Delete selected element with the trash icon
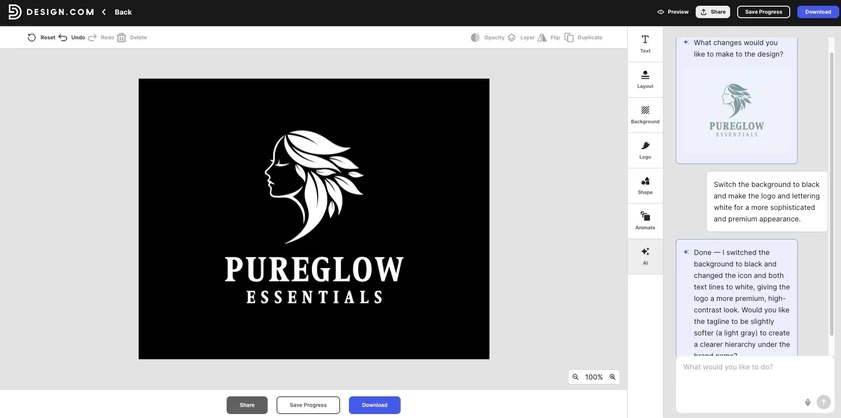Viewport: 841px width, 418px height. pyautogui.click(x=121, y=38)
